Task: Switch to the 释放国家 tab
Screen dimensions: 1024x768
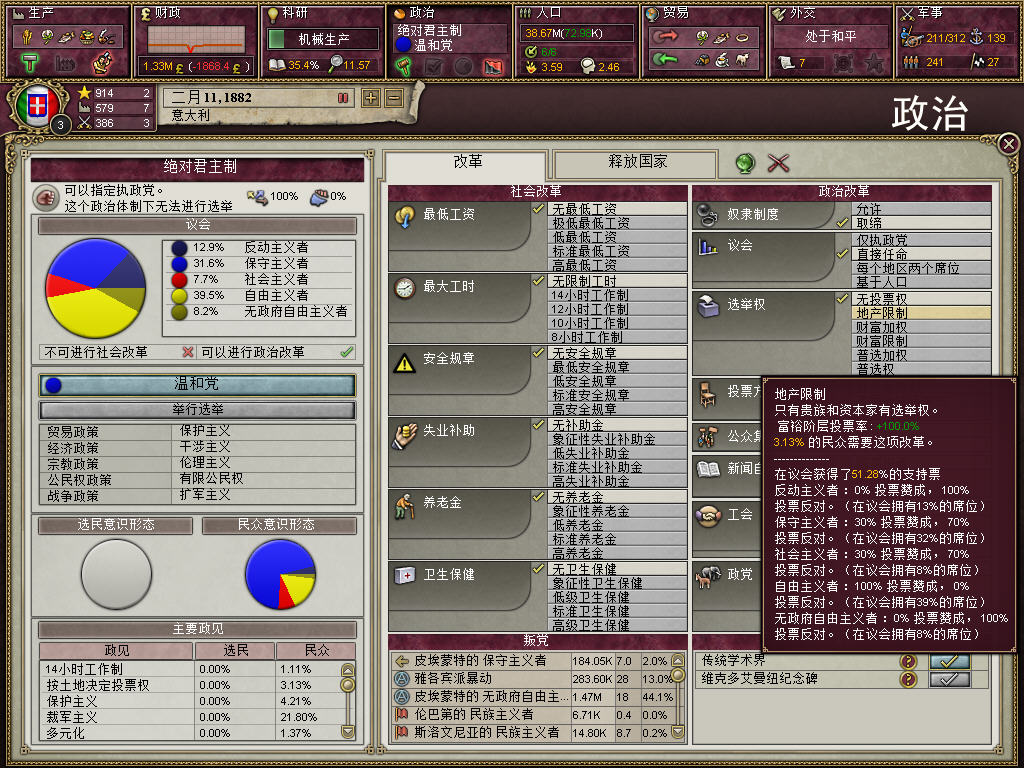Action: pos(636,163)
